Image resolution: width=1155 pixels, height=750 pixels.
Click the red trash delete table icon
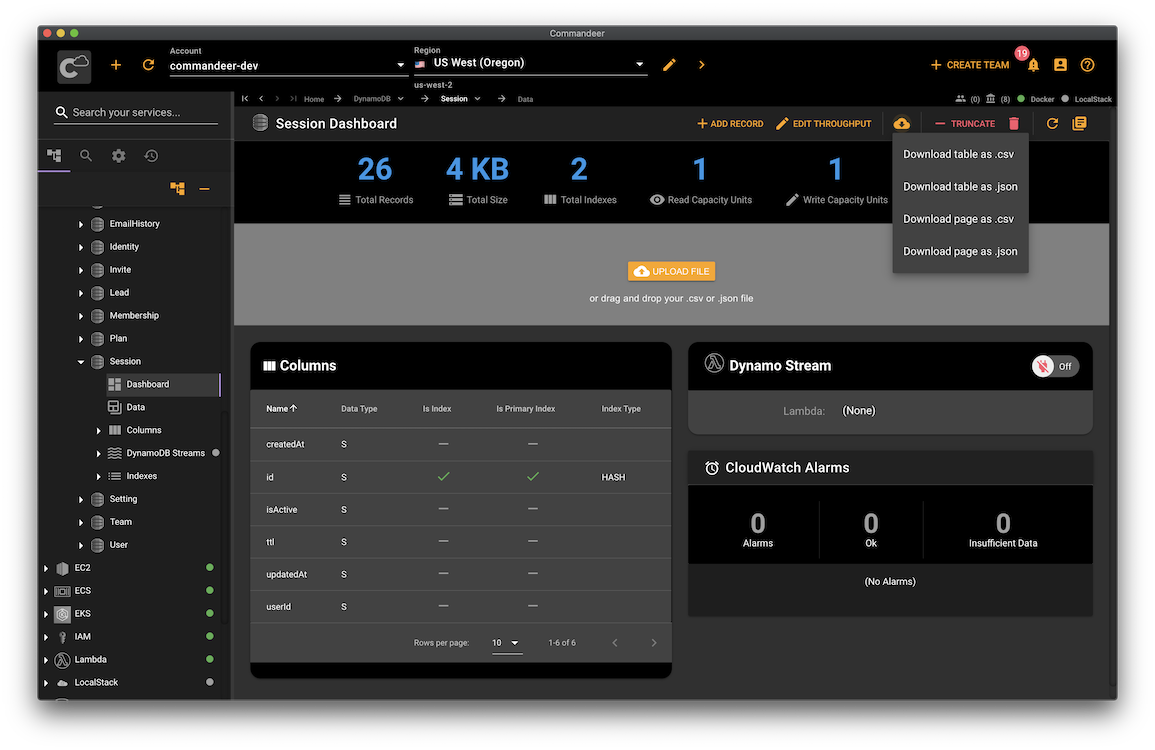(x=1014, y=124)
